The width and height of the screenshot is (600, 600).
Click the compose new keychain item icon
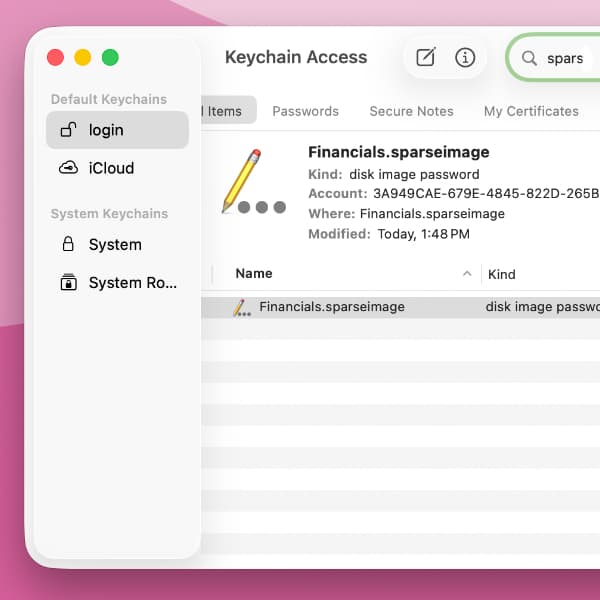point(426,57)
